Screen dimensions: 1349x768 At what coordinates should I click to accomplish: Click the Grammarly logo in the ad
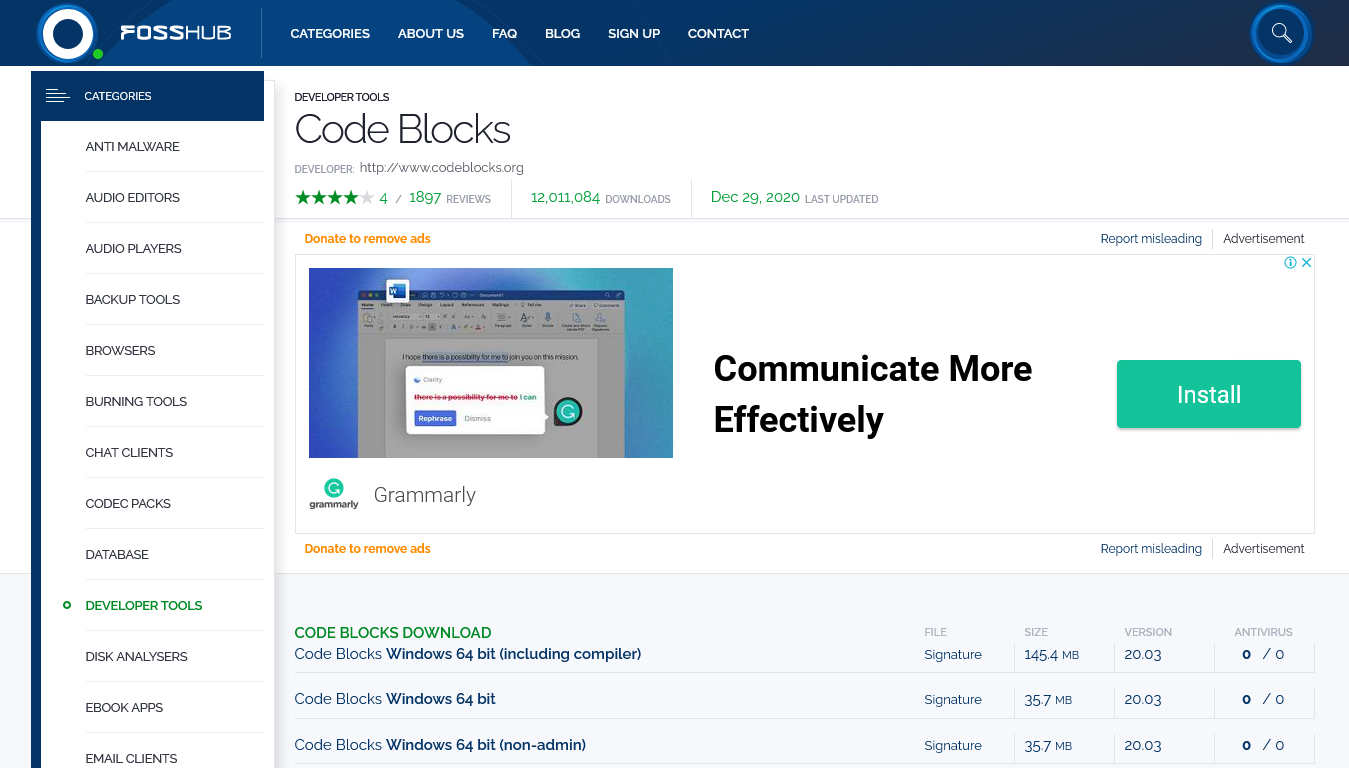tap(334, 494)
